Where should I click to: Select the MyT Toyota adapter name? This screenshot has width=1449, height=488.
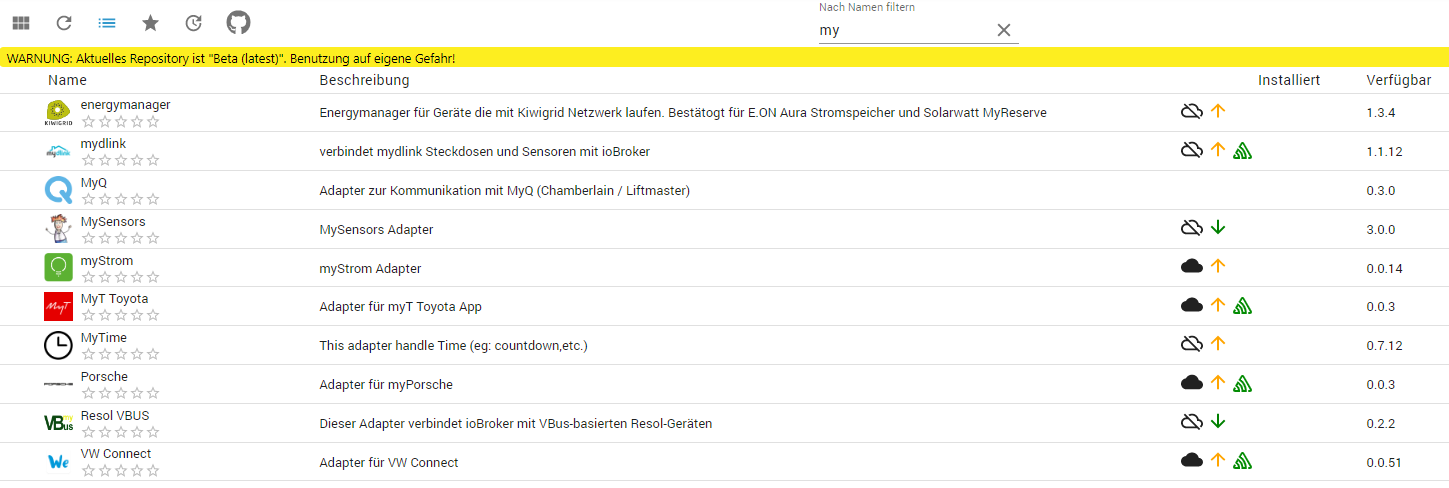point(114,298)
